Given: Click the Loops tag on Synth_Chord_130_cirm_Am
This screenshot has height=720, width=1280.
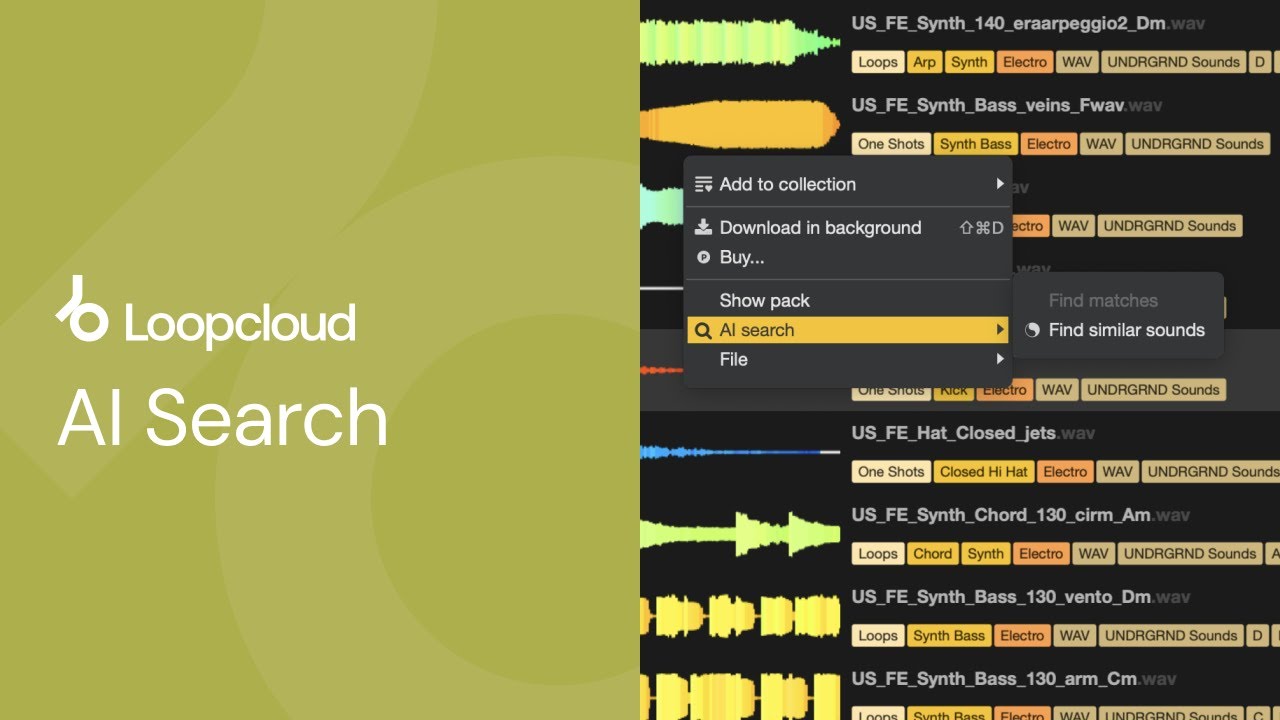Looking at the screenshot, I should (x=878, y=554).
